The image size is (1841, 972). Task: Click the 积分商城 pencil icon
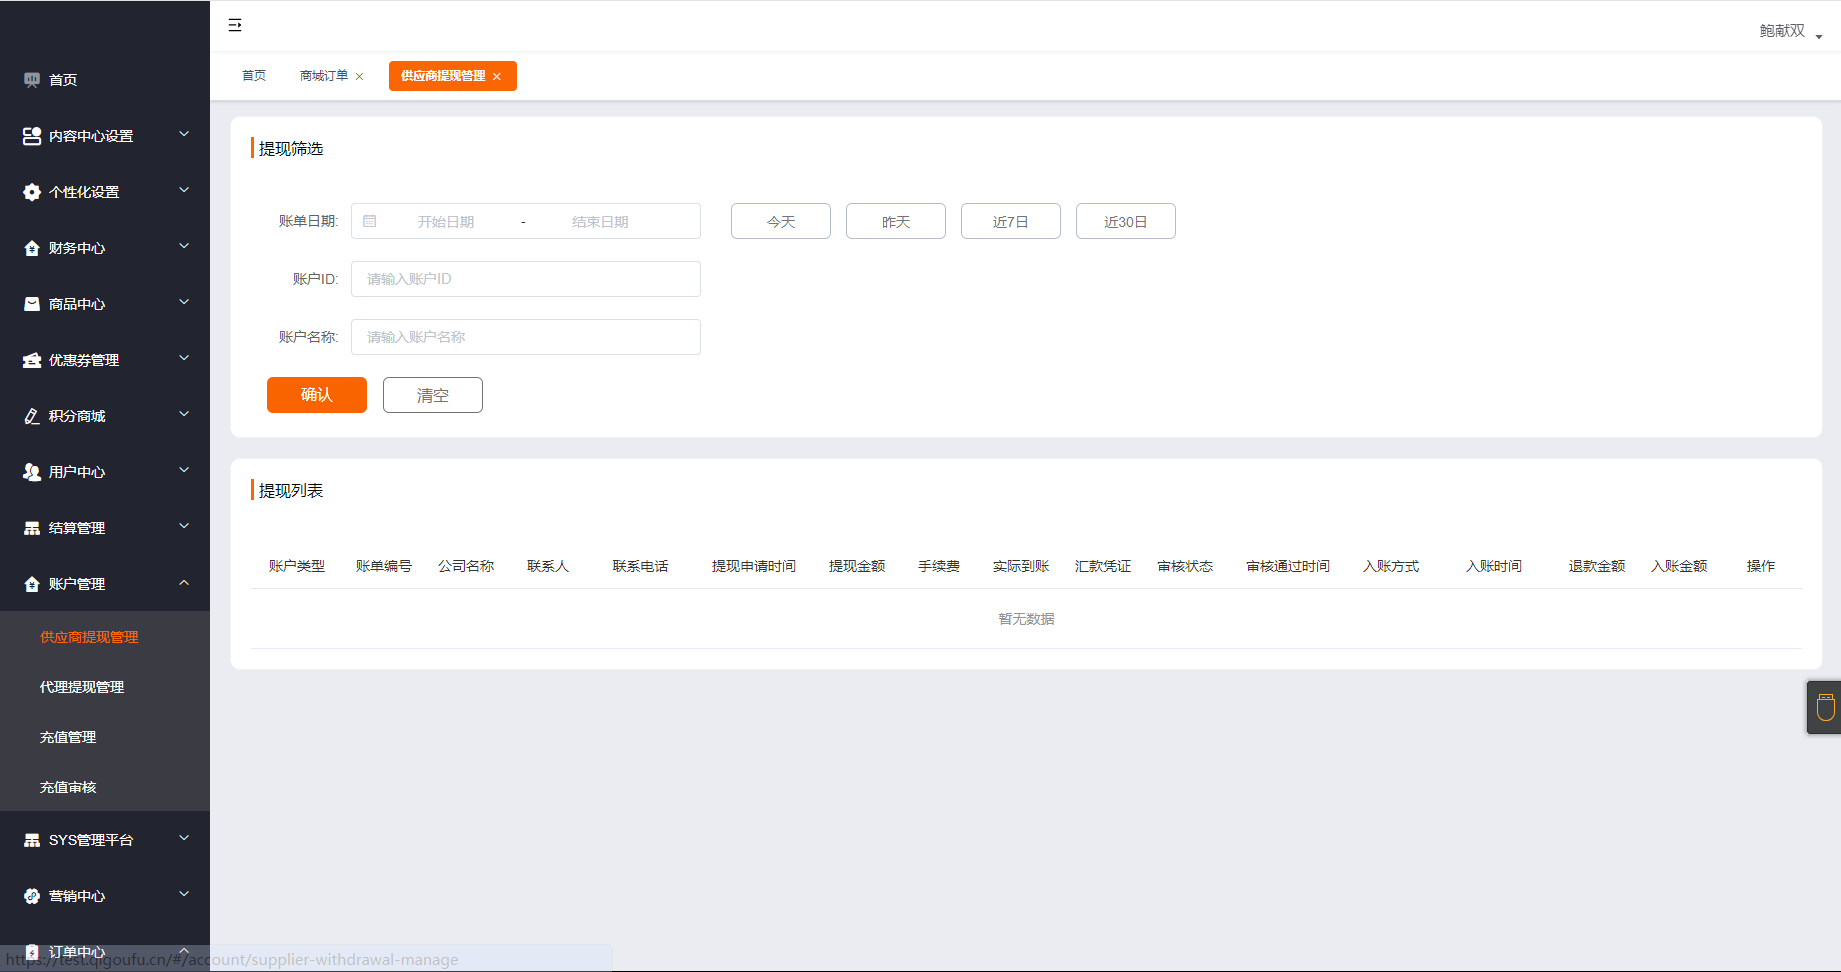point(32,416)
